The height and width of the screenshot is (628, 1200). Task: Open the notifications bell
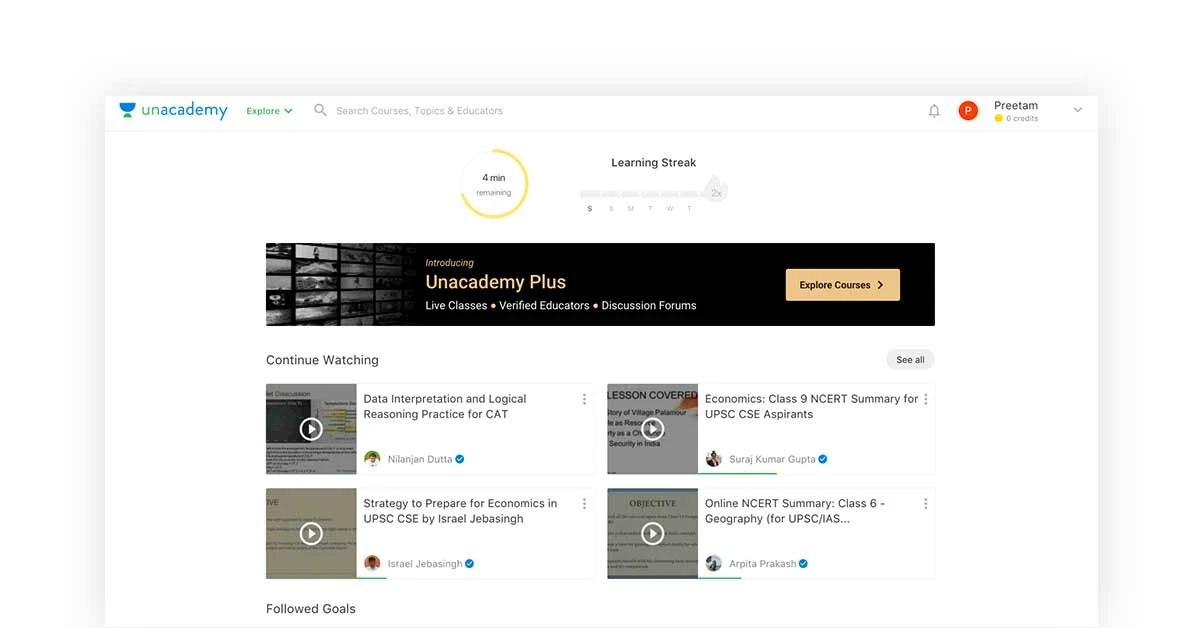[x=934, y=110]
